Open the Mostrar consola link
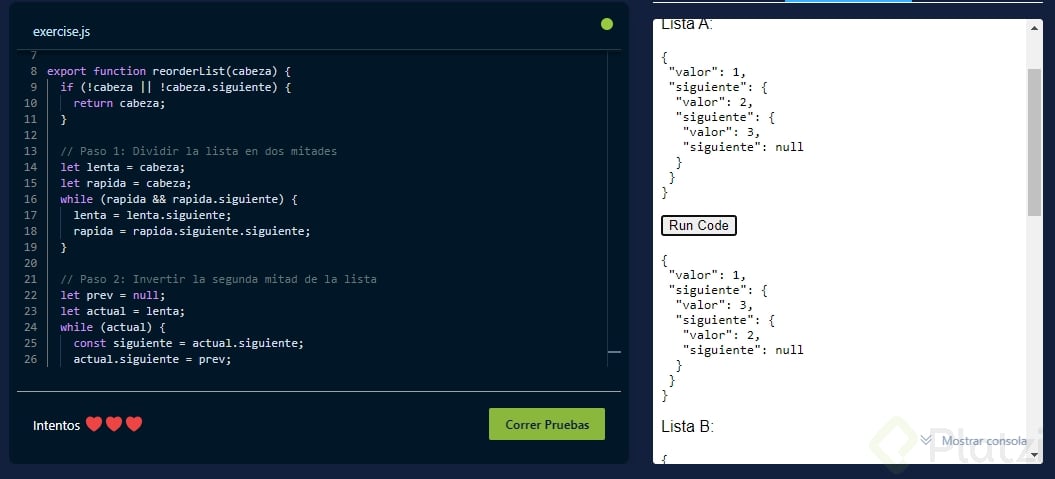This screenshot has width=1055, height=479. click(984, 441)
